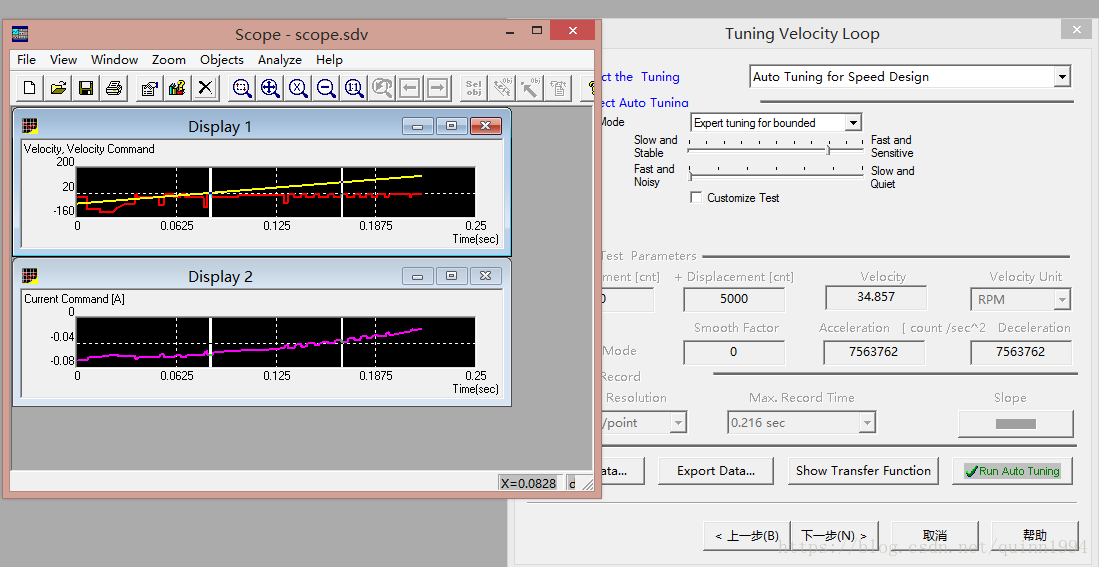Click Show Transfer Function button
1099x567 pixels.
coord(863,471)
